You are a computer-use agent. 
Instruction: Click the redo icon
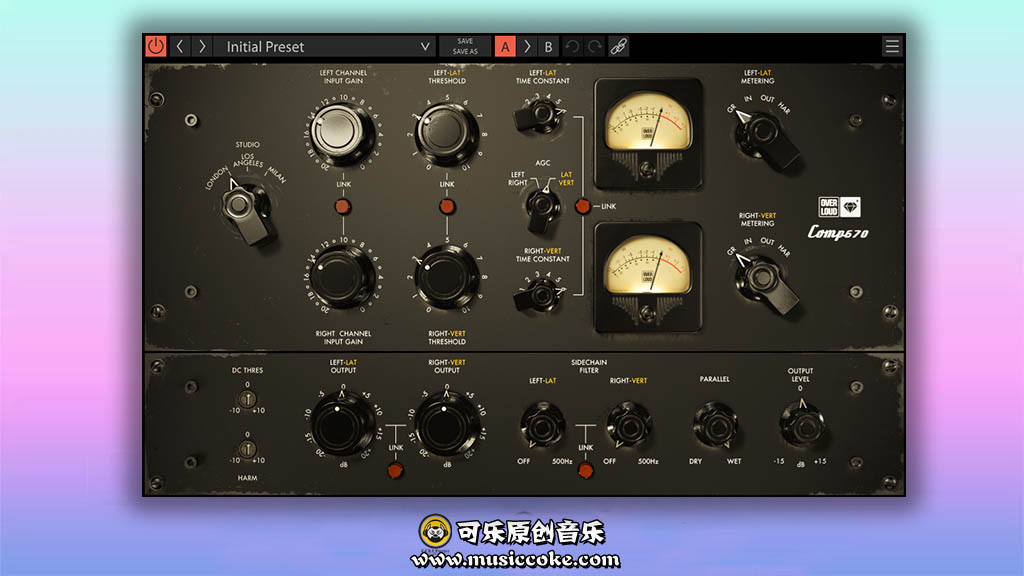595,46
